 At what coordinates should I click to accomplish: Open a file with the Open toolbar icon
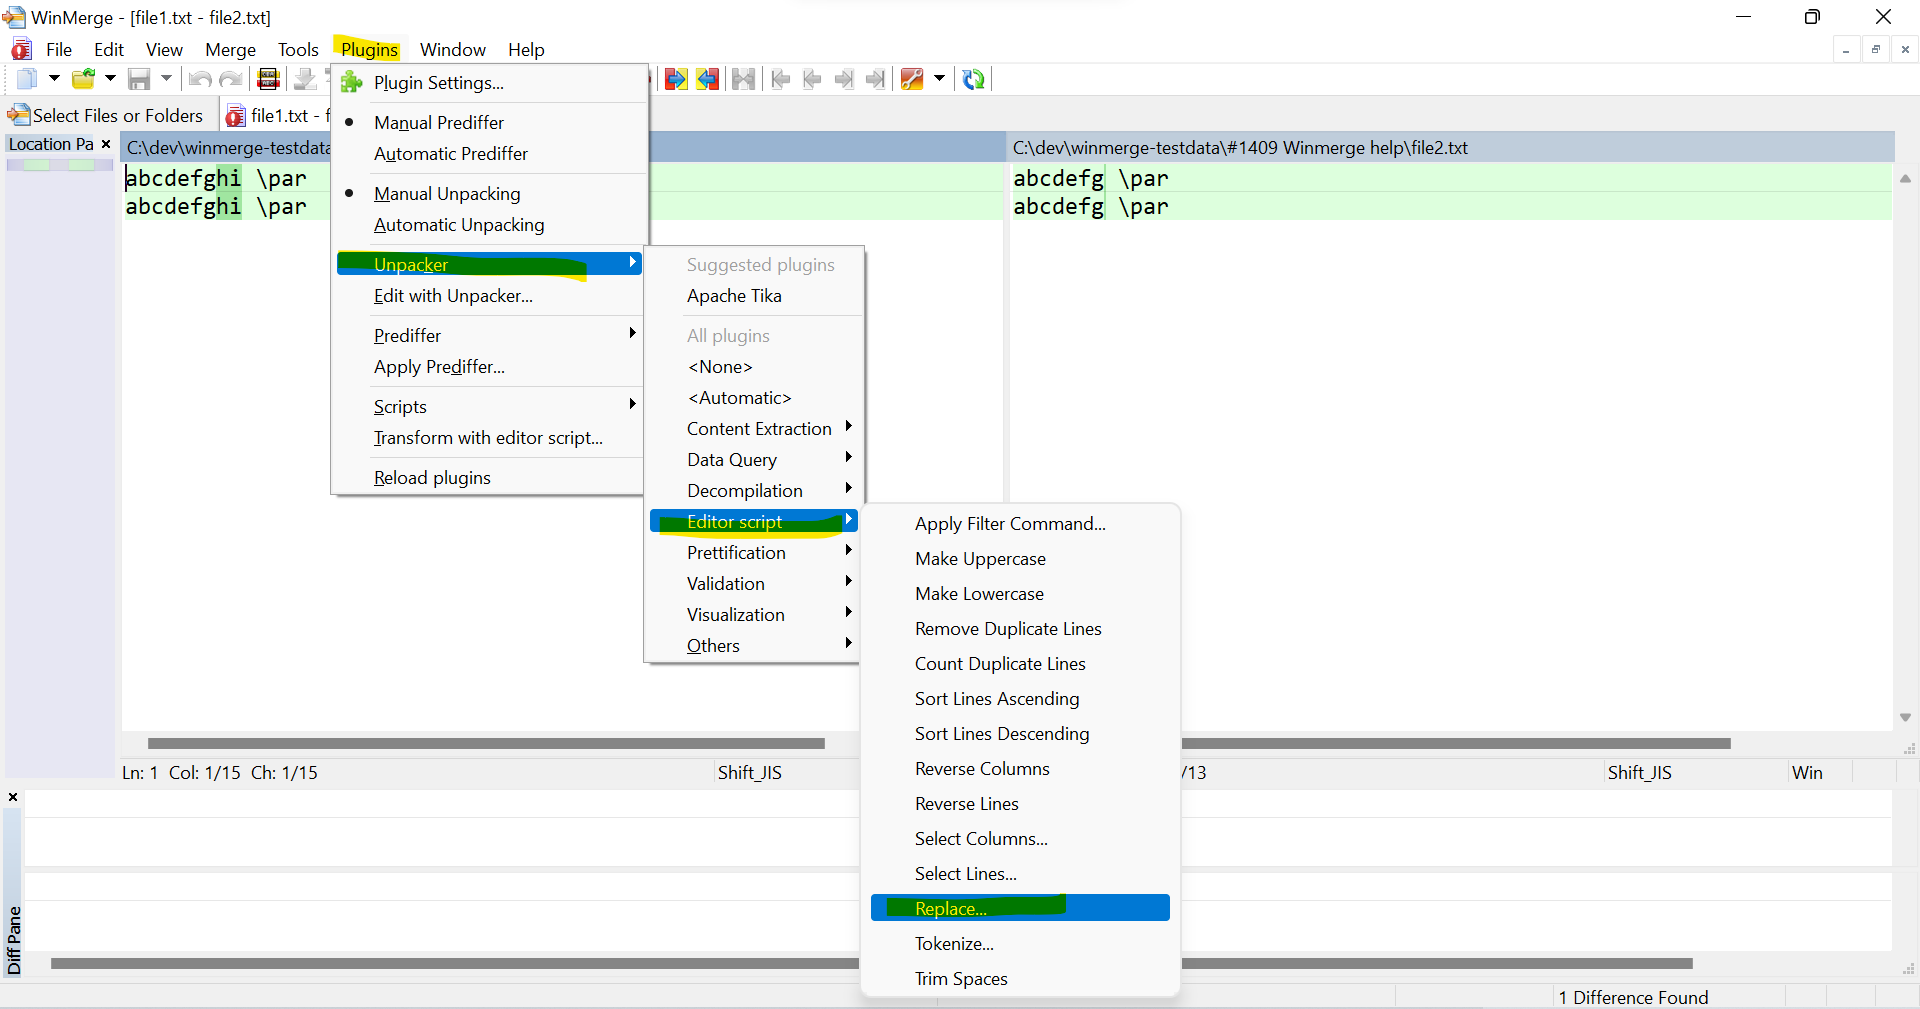tap(84, 79)
